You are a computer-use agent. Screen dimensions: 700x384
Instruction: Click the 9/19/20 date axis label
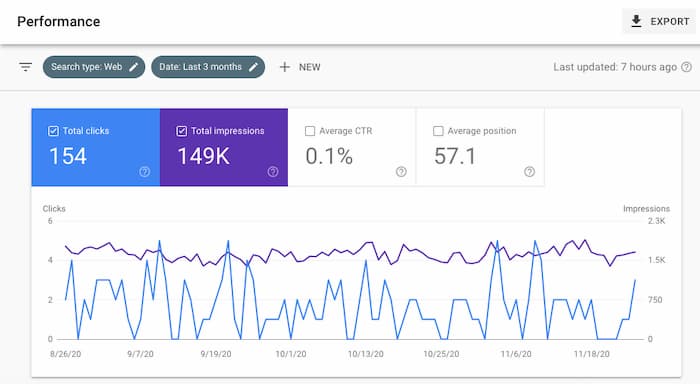pos(216,354)
